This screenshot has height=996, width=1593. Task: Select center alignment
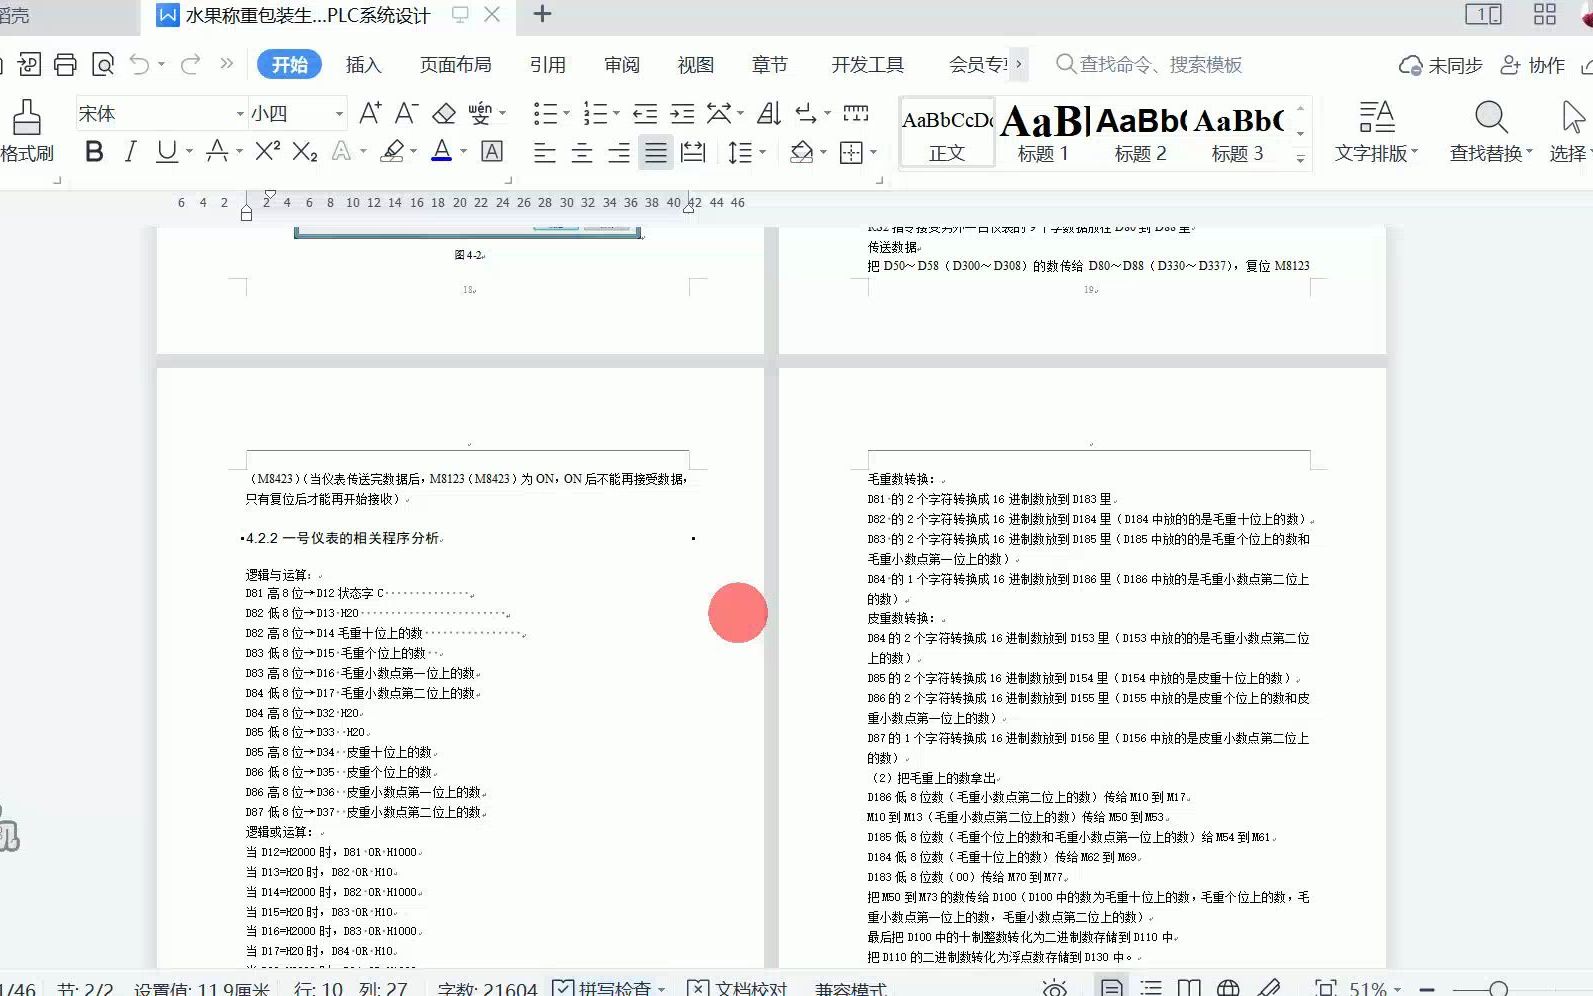pyautogui.click(x=582, y=152)
